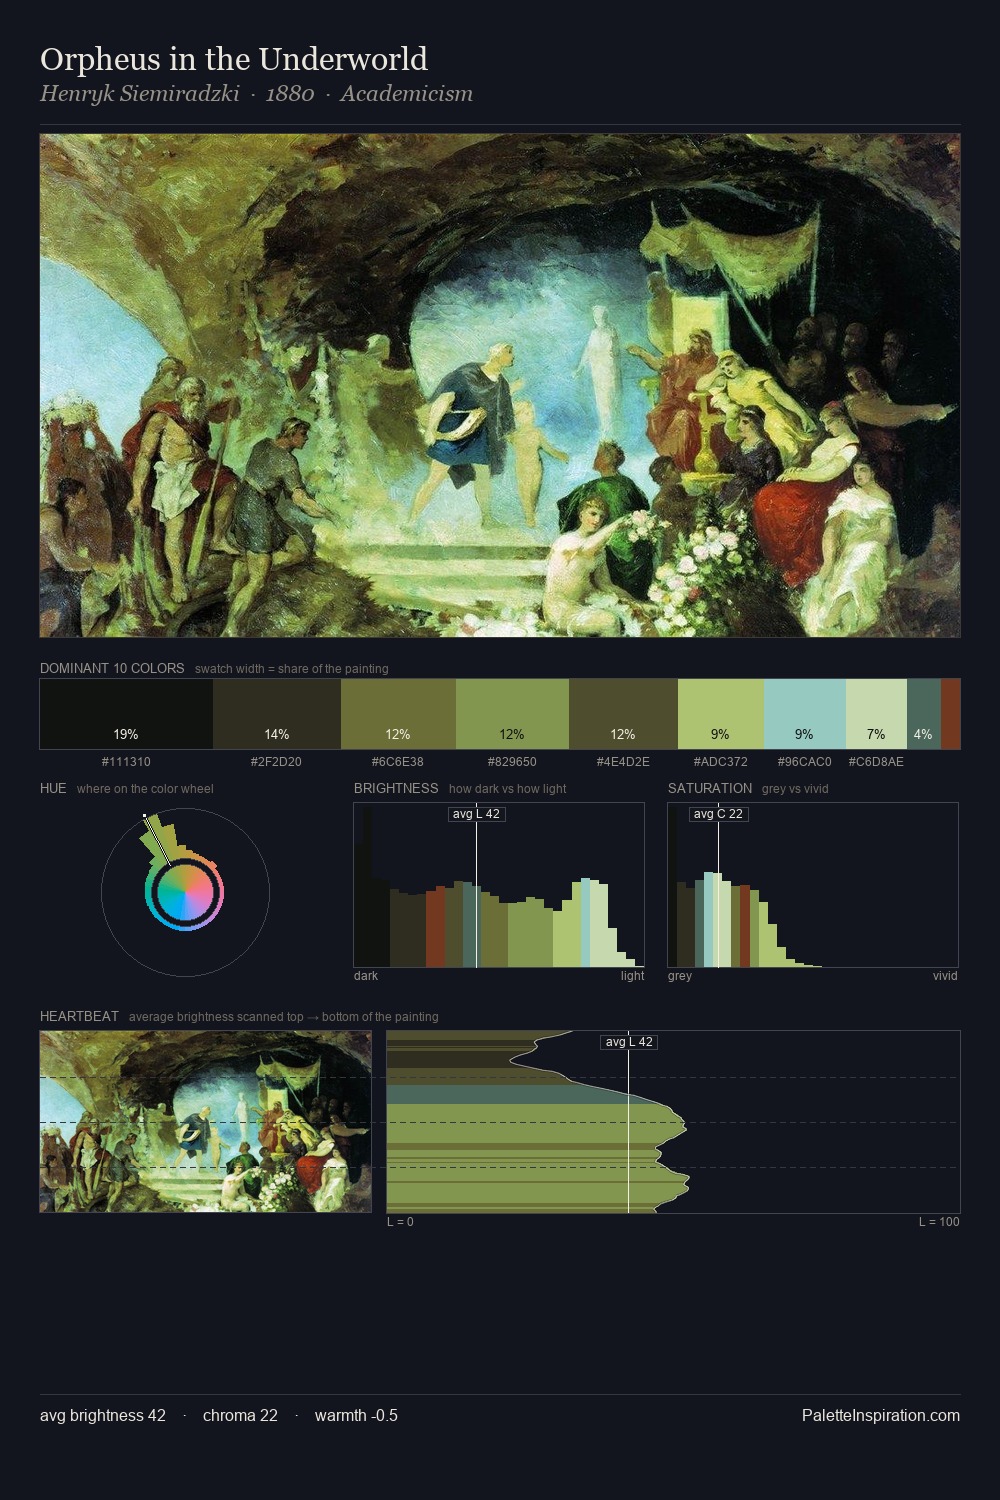Click the hex code text '#6C6E38'

click(x=398, y=762)
